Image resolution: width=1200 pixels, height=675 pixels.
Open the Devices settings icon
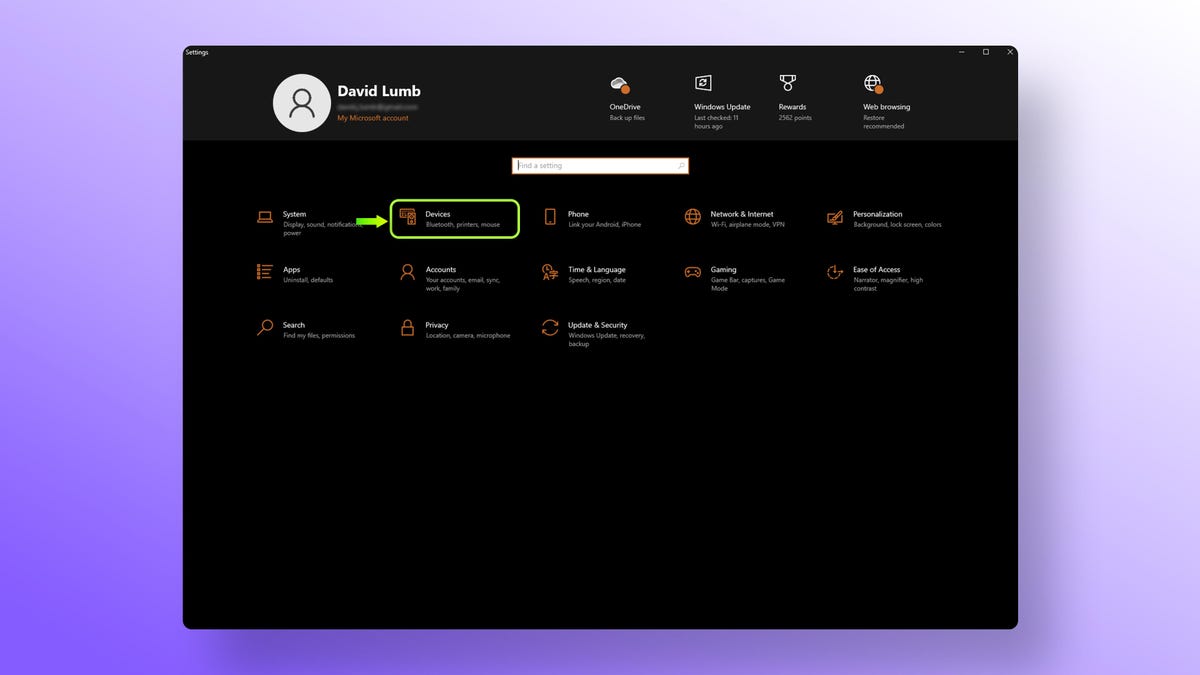pyautogui.click(x=407, y=217)
